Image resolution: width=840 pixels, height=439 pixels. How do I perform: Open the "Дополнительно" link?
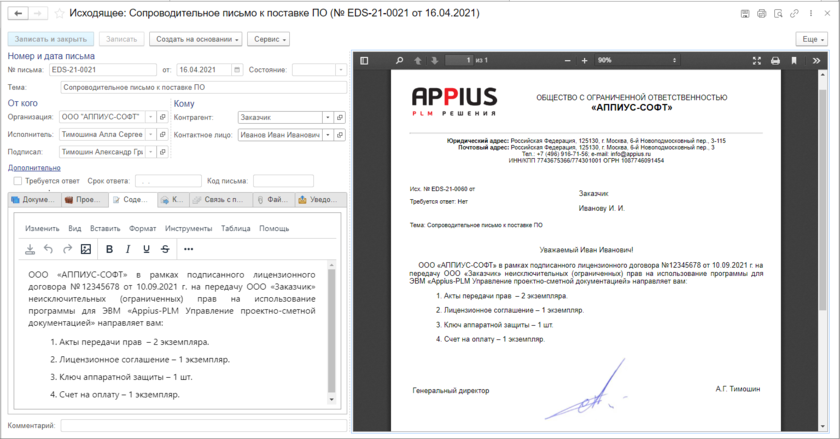point(34,168)
